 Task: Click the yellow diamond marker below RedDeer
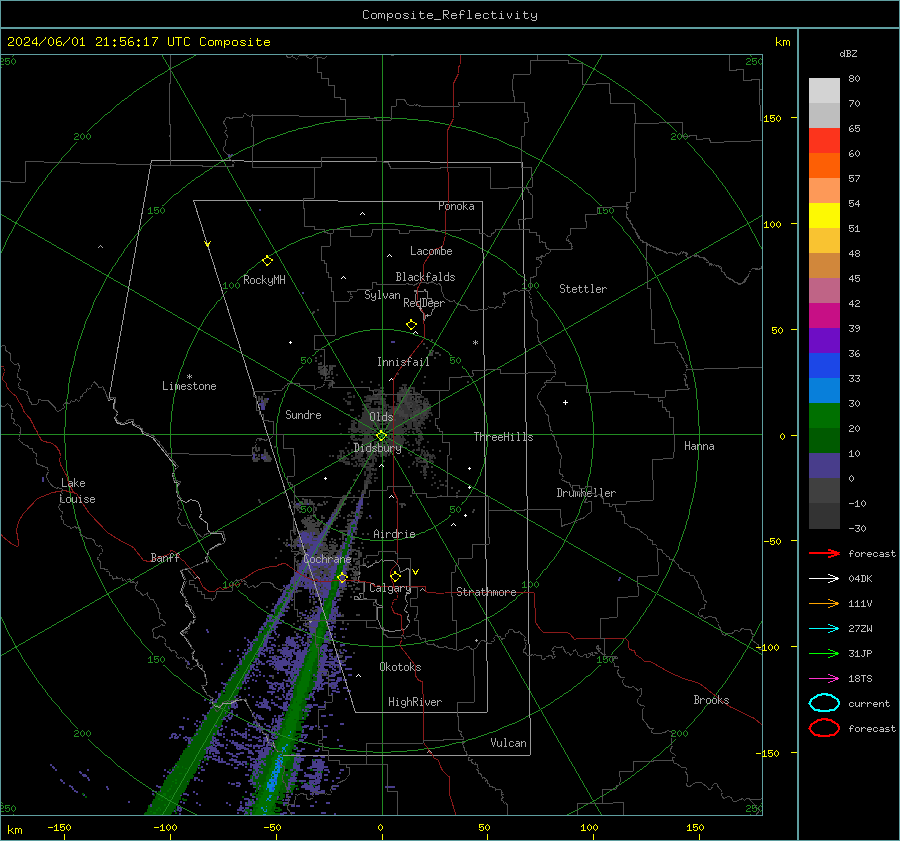pyautogui.click(x=411, y=325)
